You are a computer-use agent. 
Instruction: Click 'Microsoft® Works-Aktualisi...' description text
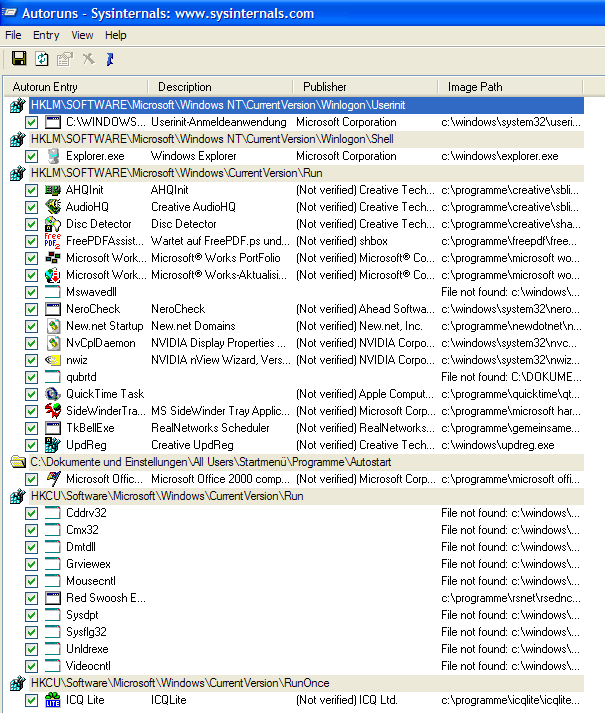[x=219, y=275]
